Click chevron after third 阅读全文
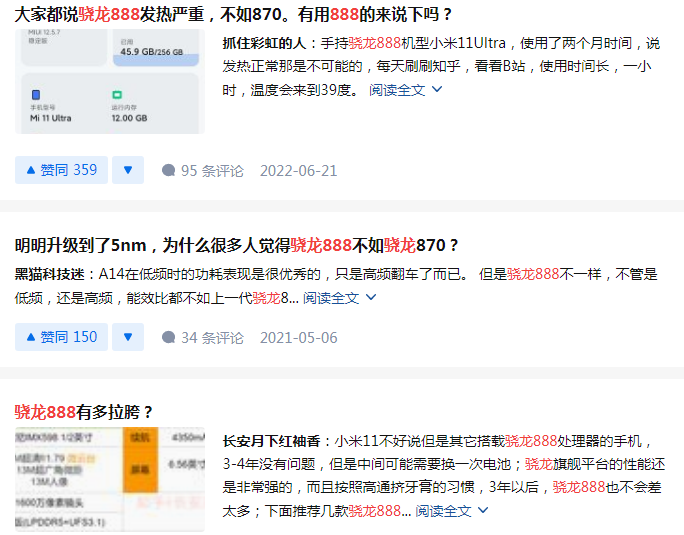The width and height of the screenshot is (684, 535). 483,510
